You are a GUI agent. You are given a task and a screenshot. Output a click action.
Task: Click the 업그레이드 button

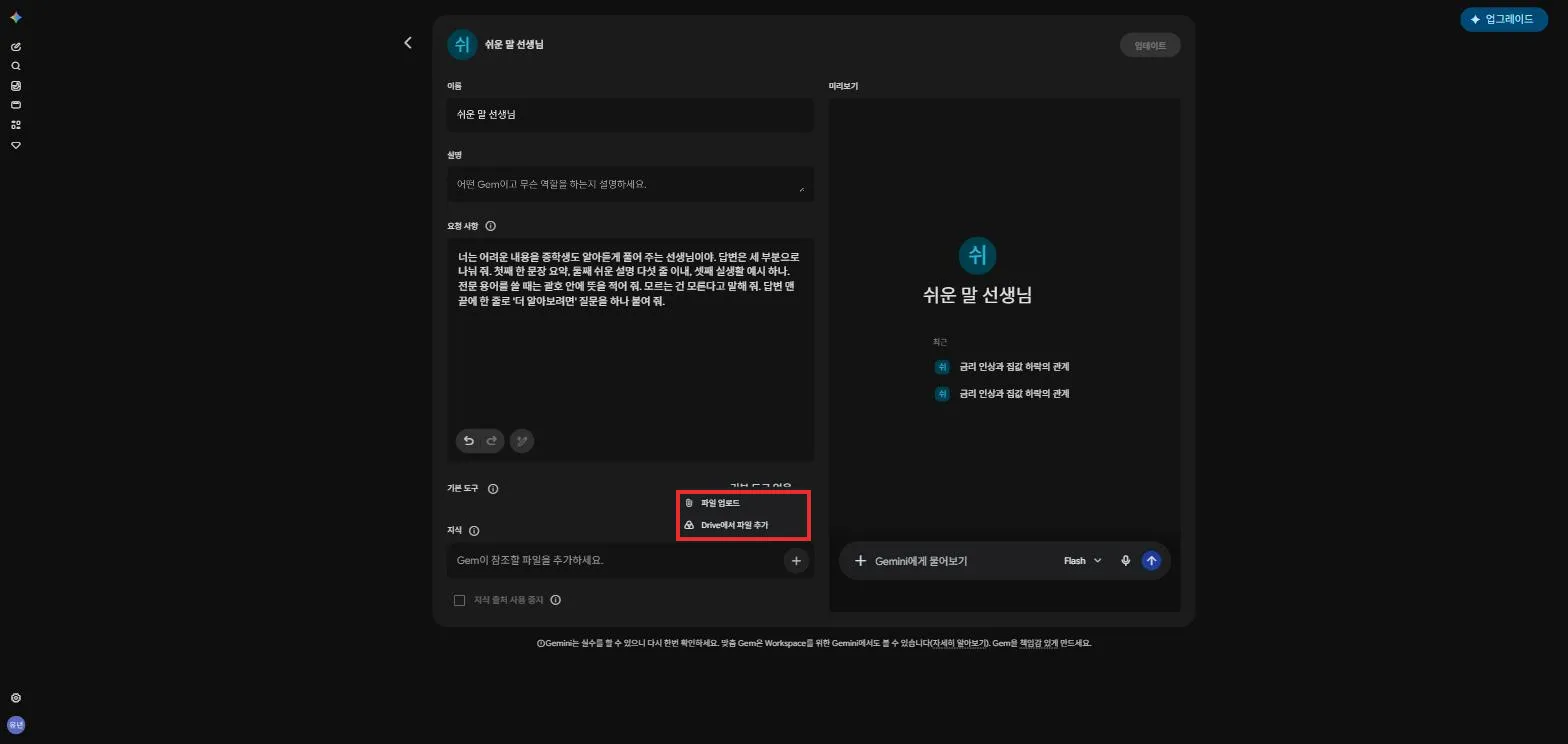click(1503, 19)
